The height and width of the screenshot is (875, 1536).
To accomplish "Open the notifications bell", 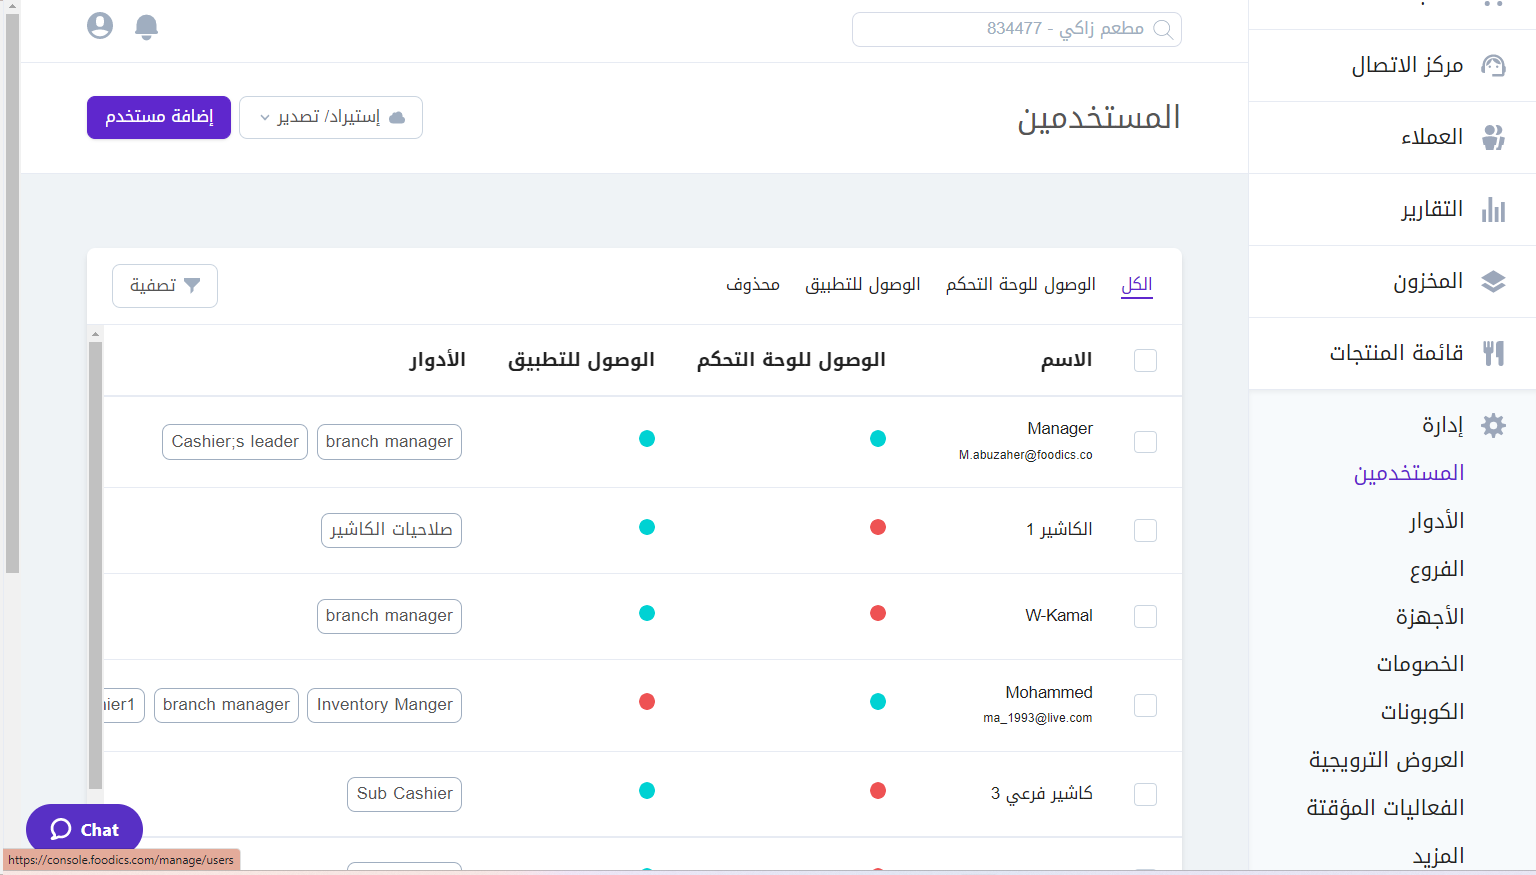I will pyautogui.click(x=146, y=26).
